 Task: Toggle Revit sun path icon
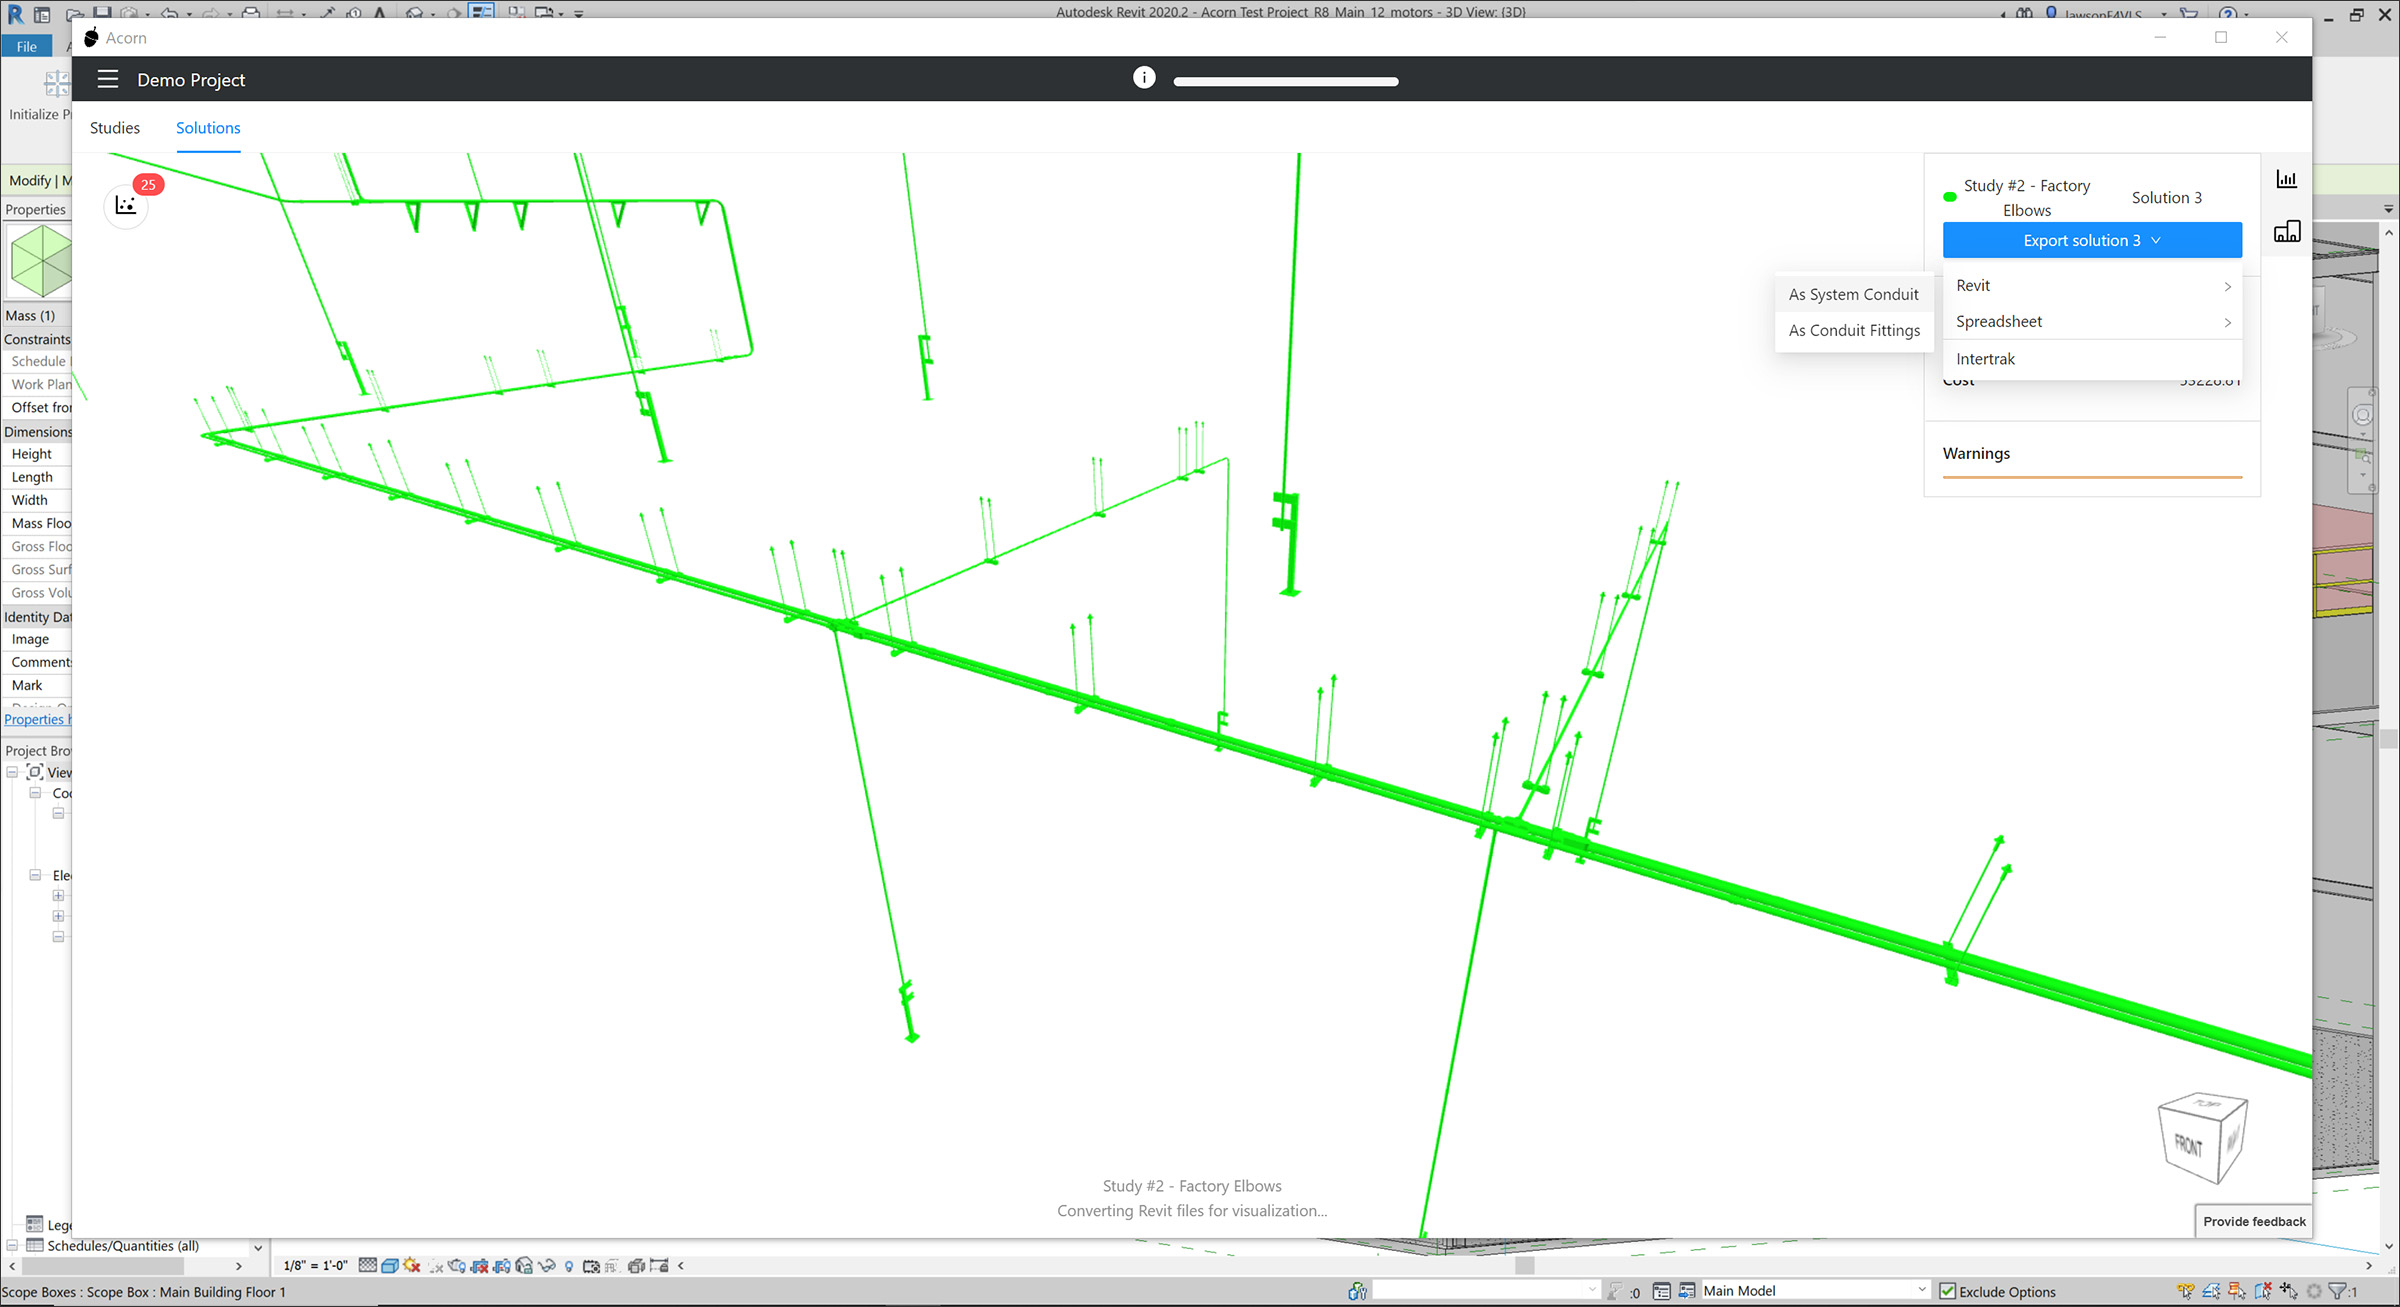[x=412, y=1266]
